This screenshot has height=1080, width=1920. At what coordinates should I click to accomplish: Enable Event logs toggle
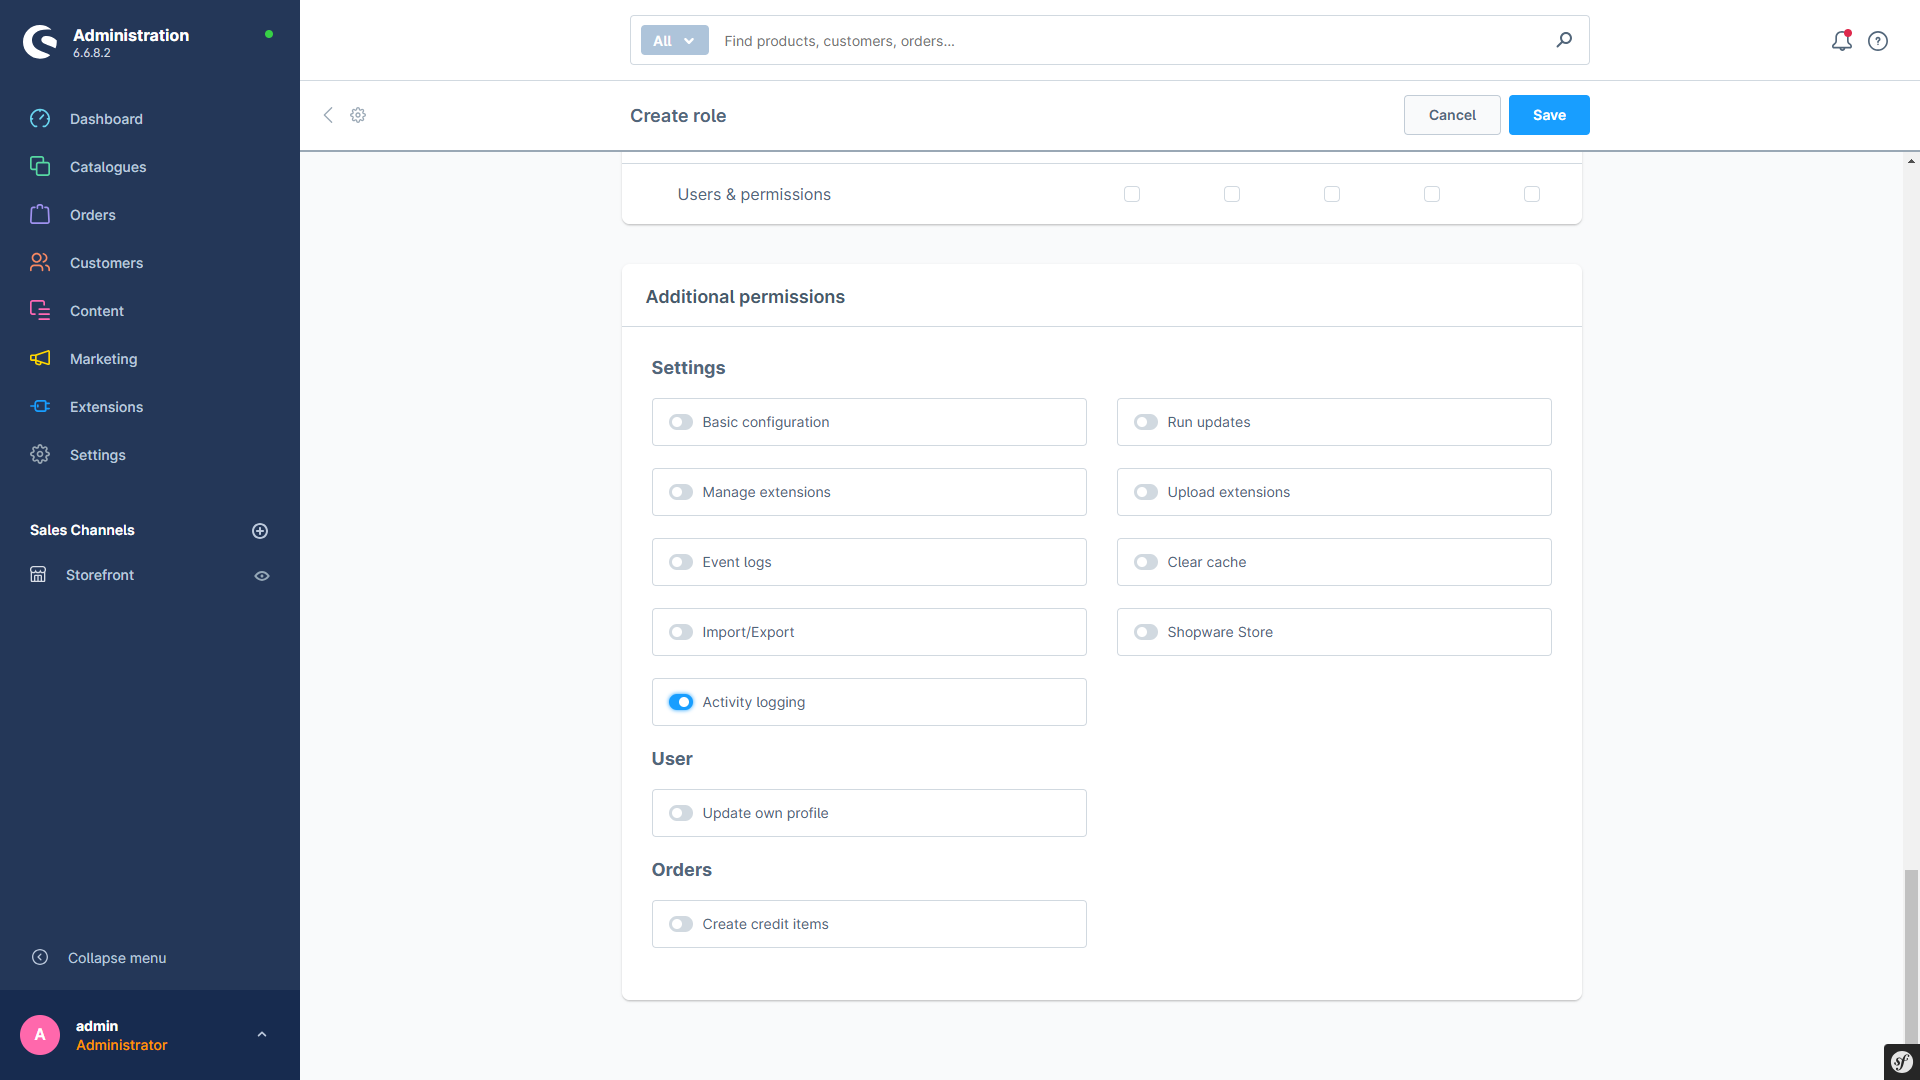pos(681,563)
